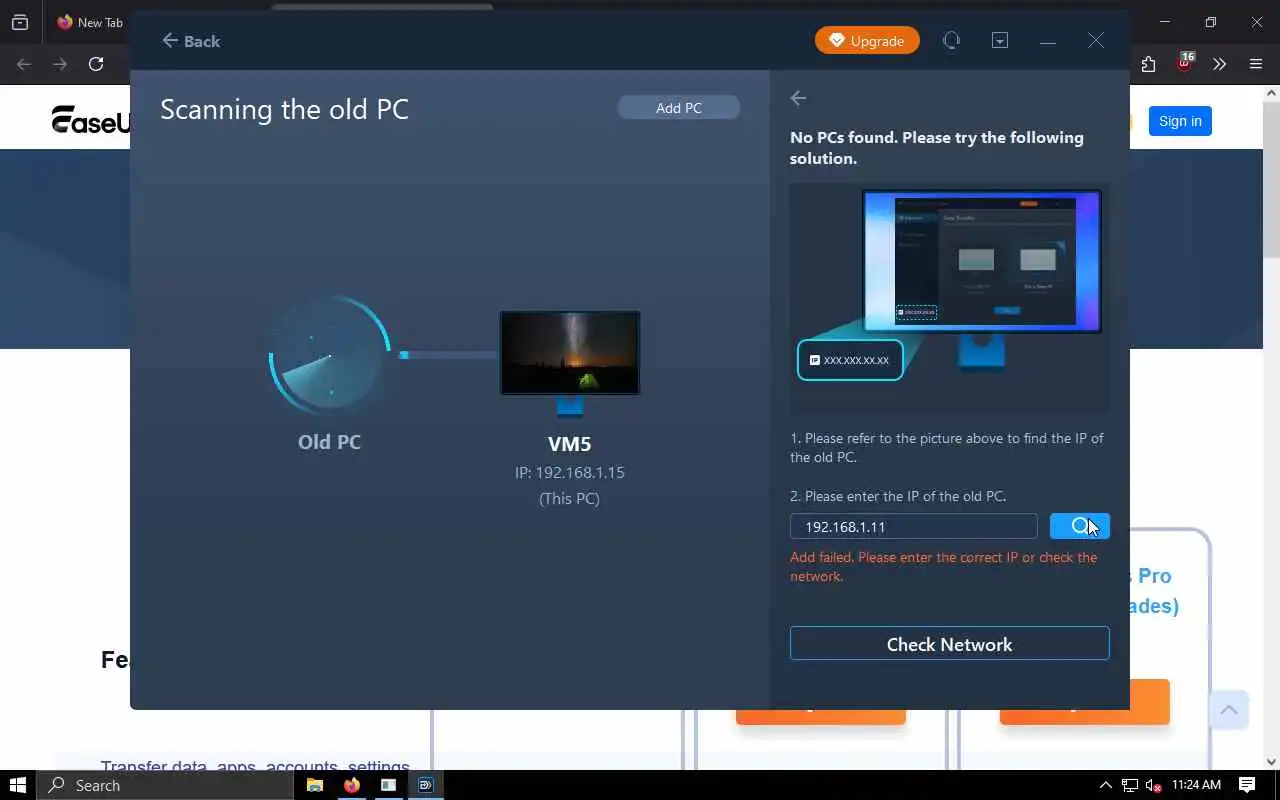1280x800 pixels.
Task: Open the dropdown menu icon in title bar
Action: click(x=1000, y=40)
